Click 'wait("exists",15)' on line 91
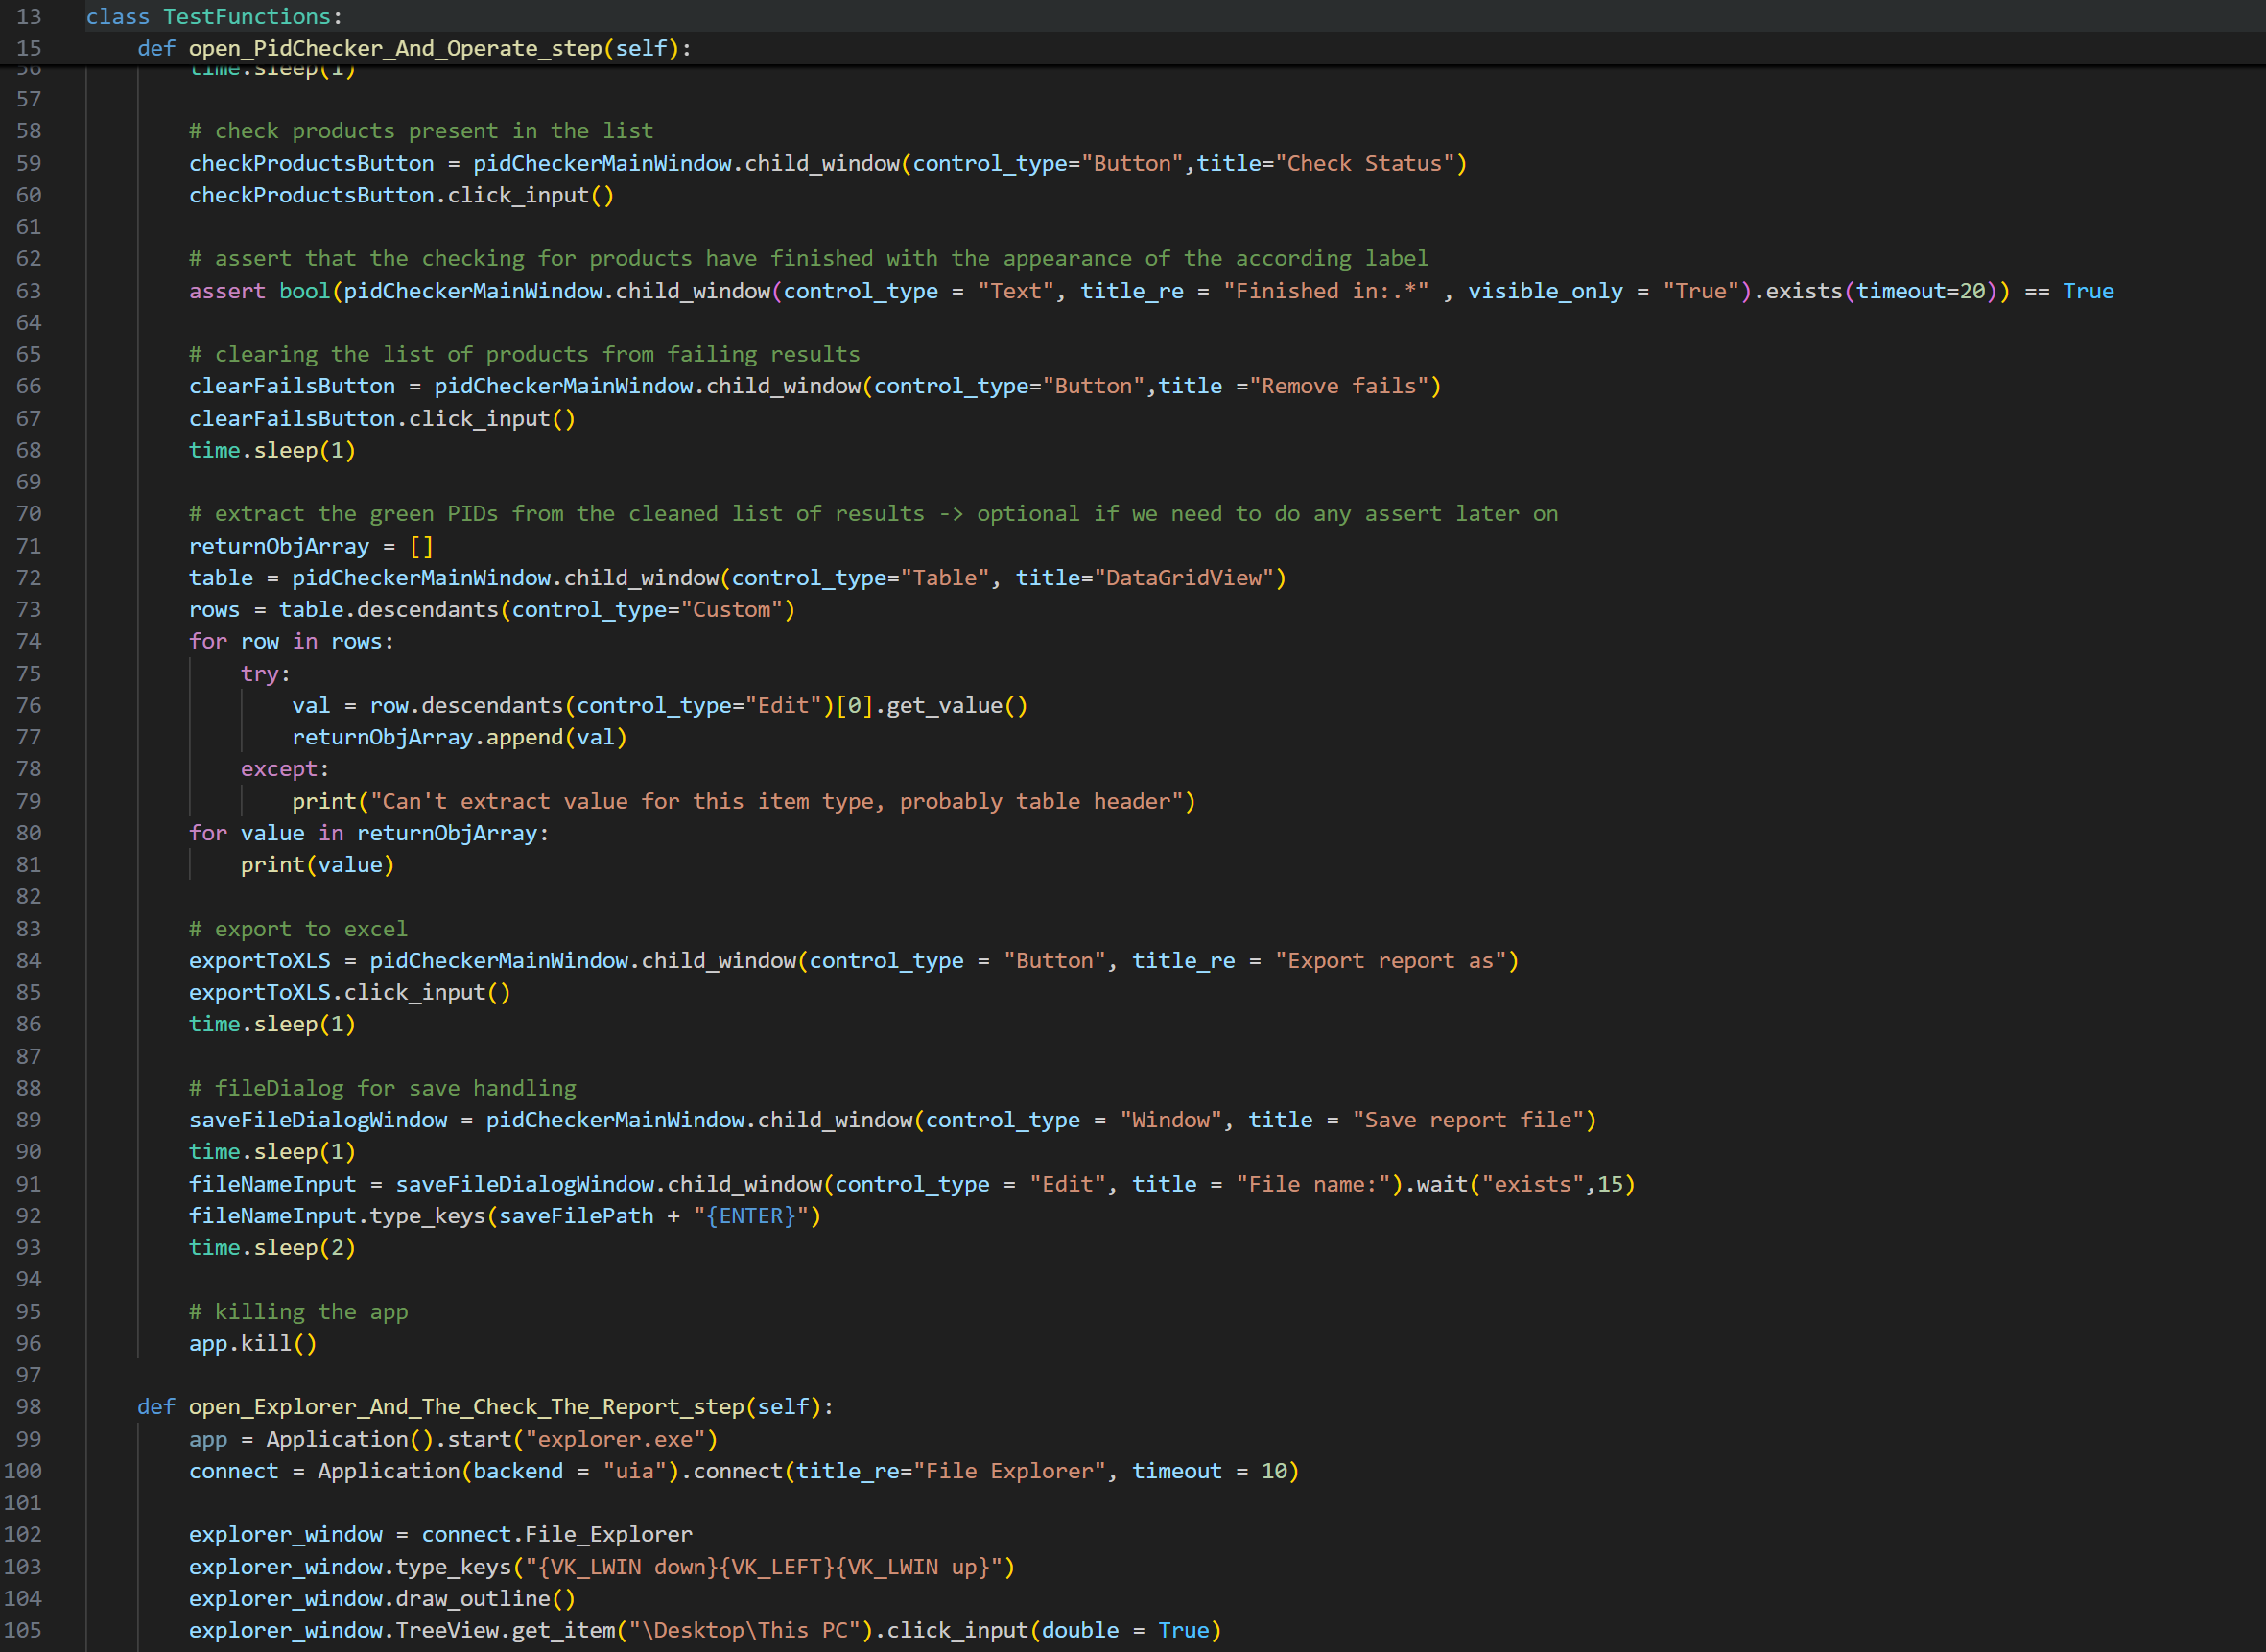Viewport: 2266px width, 1652px height. click(x=1526, y=1184)
